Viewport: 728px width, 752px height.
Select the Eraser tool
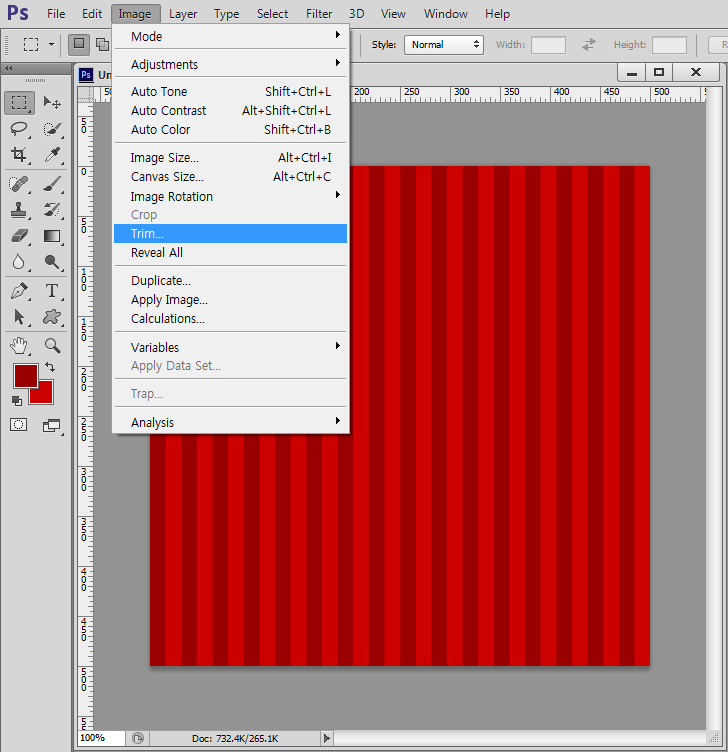[19, 236]
